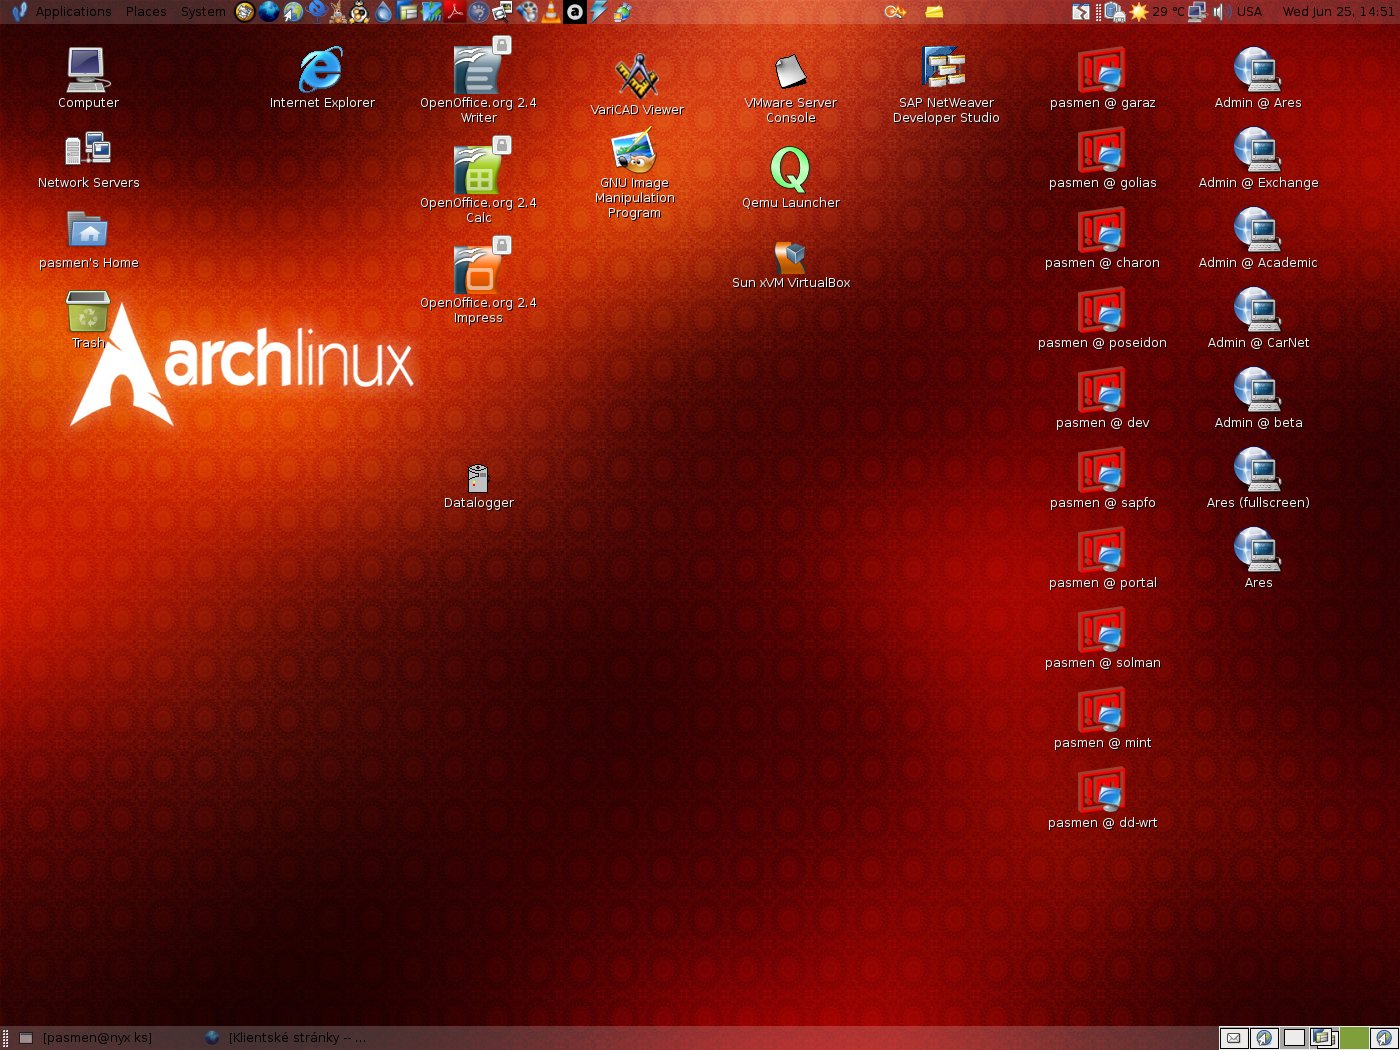Click the network monitor tray icon

tap(1196, 12)
